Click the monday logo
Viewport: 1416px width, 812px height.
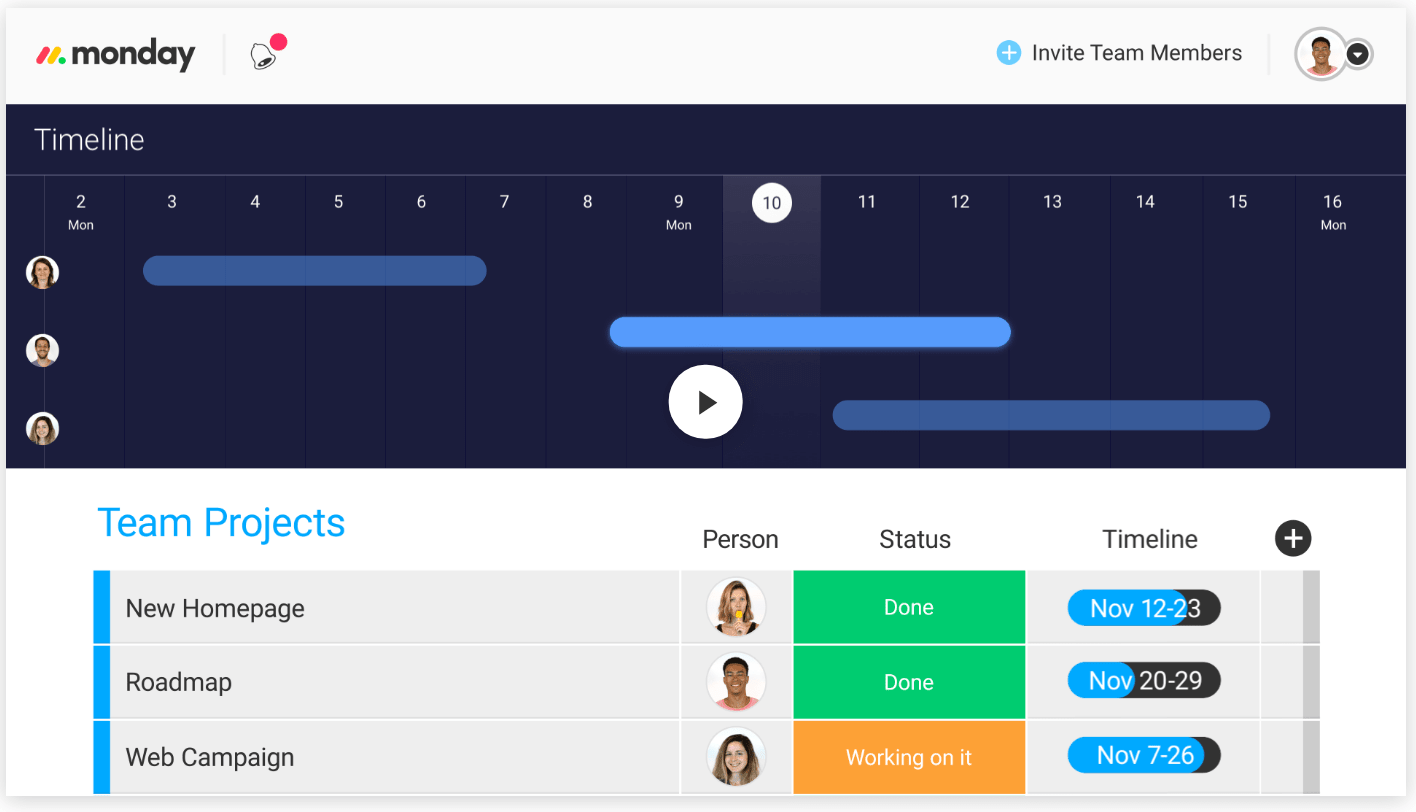coord(115,54)
